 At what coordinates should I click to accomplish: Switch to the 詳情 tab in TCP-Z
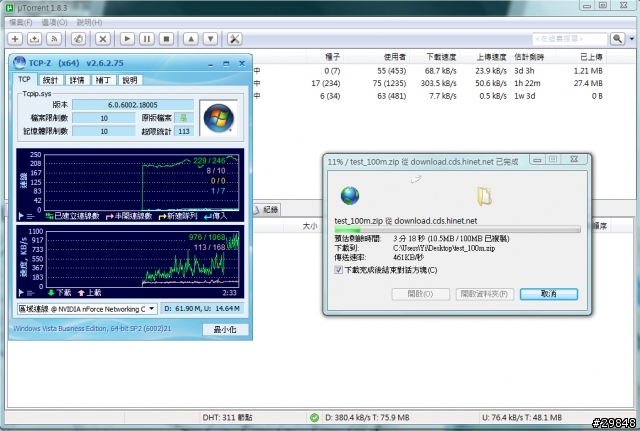click(x=77, y=80)
